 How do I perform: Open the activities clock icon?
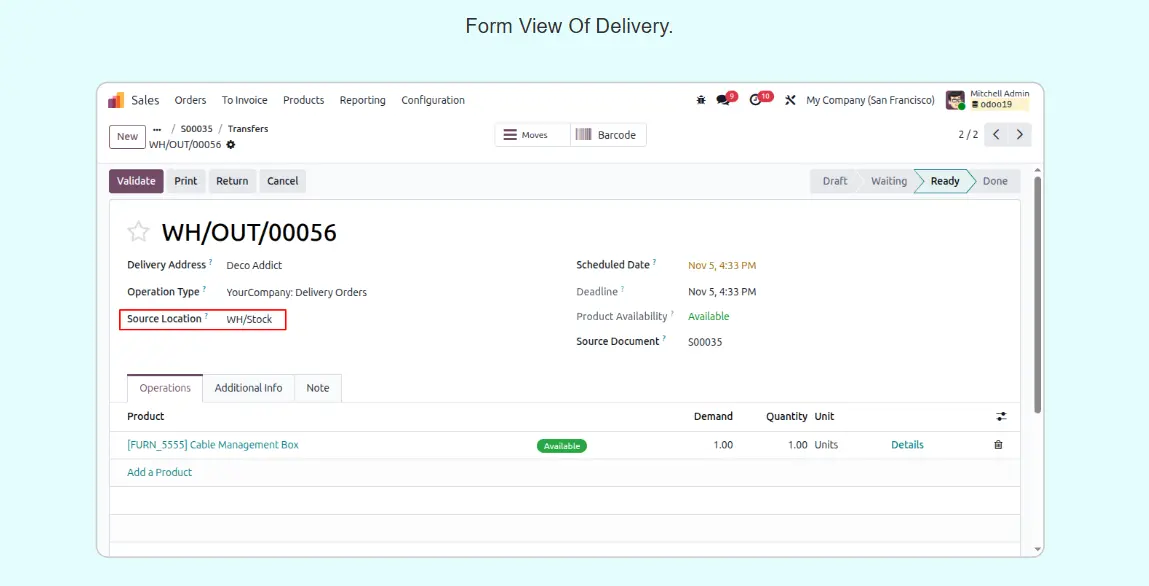(x=756, y=100)
